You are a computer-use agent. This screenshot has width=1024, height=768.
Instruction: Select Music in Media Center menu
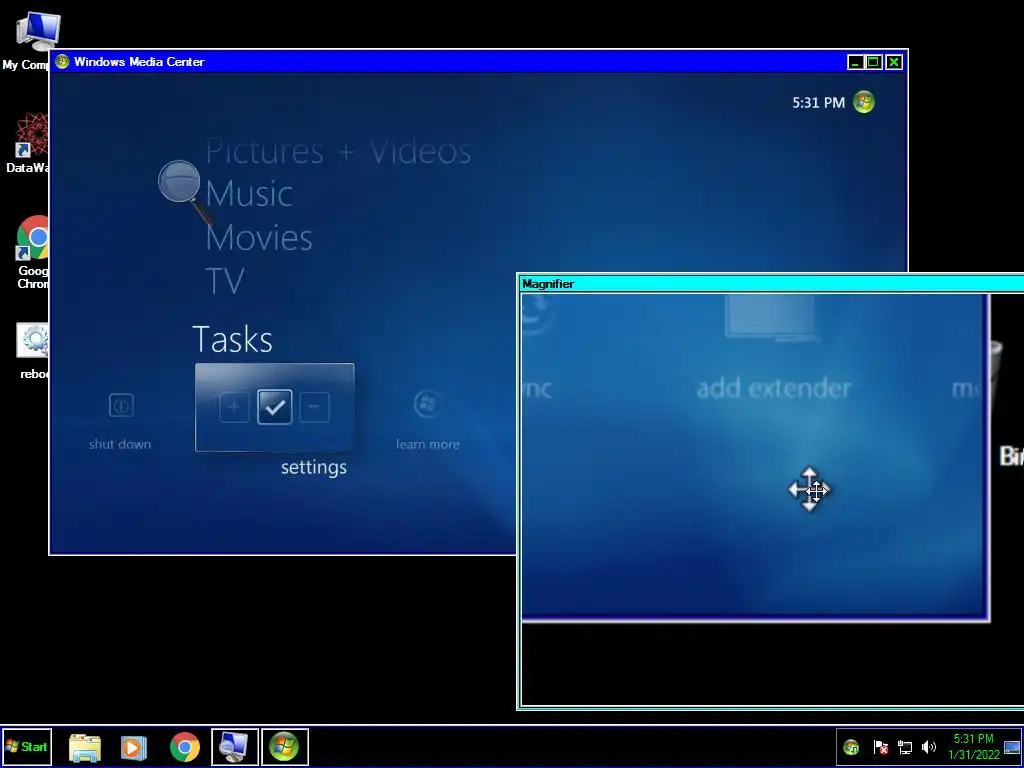pos(249,194)
